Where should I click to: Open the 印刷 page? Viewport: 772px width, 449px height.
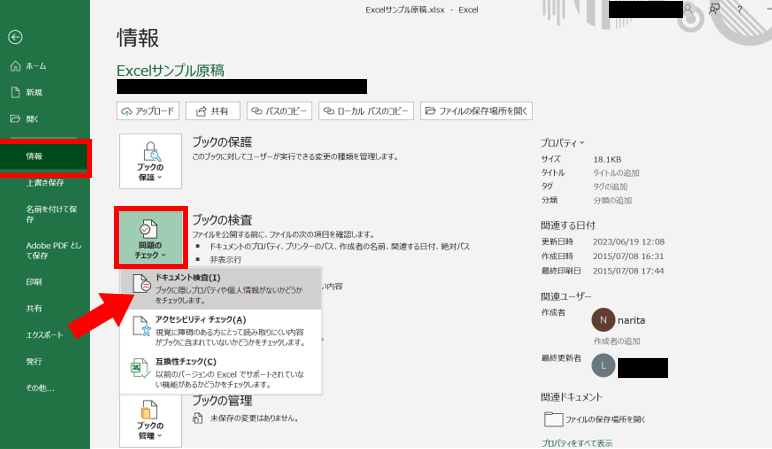tap(33, 282)
